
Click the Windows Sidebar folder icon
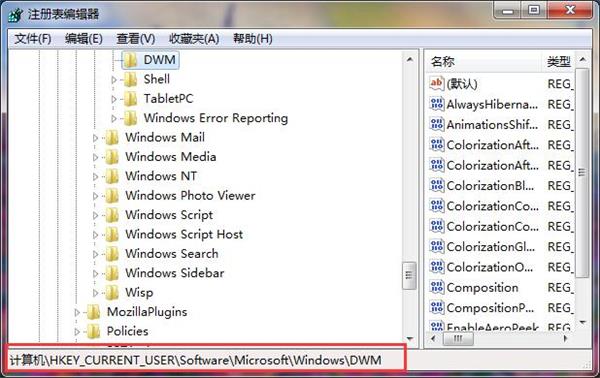point(112,274)
